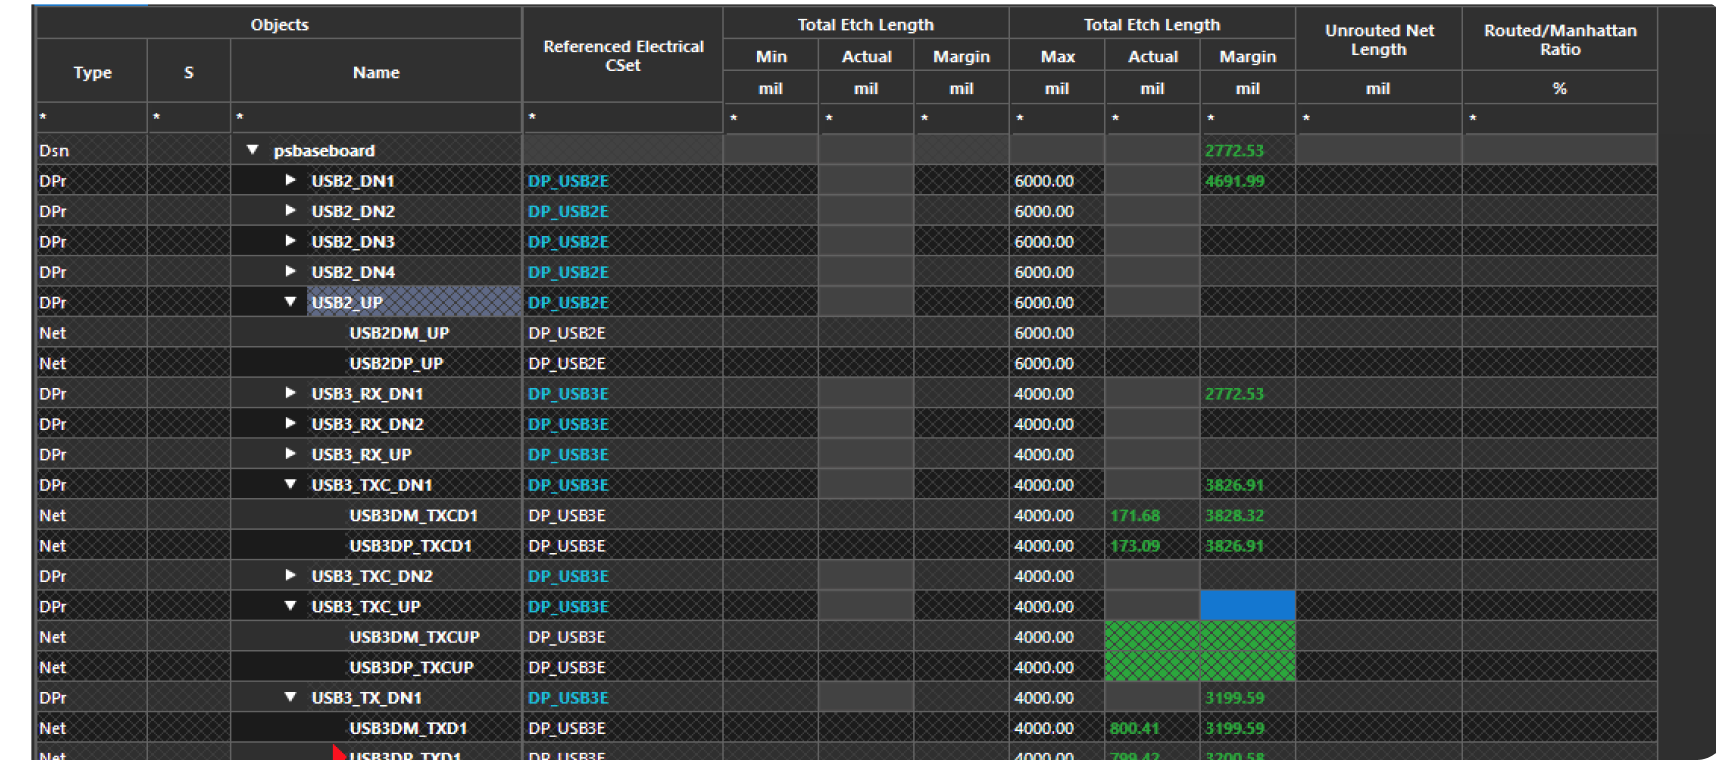Collapse the psbaseboard design tree
1728x760 pixels.
(x=253, y=150)
